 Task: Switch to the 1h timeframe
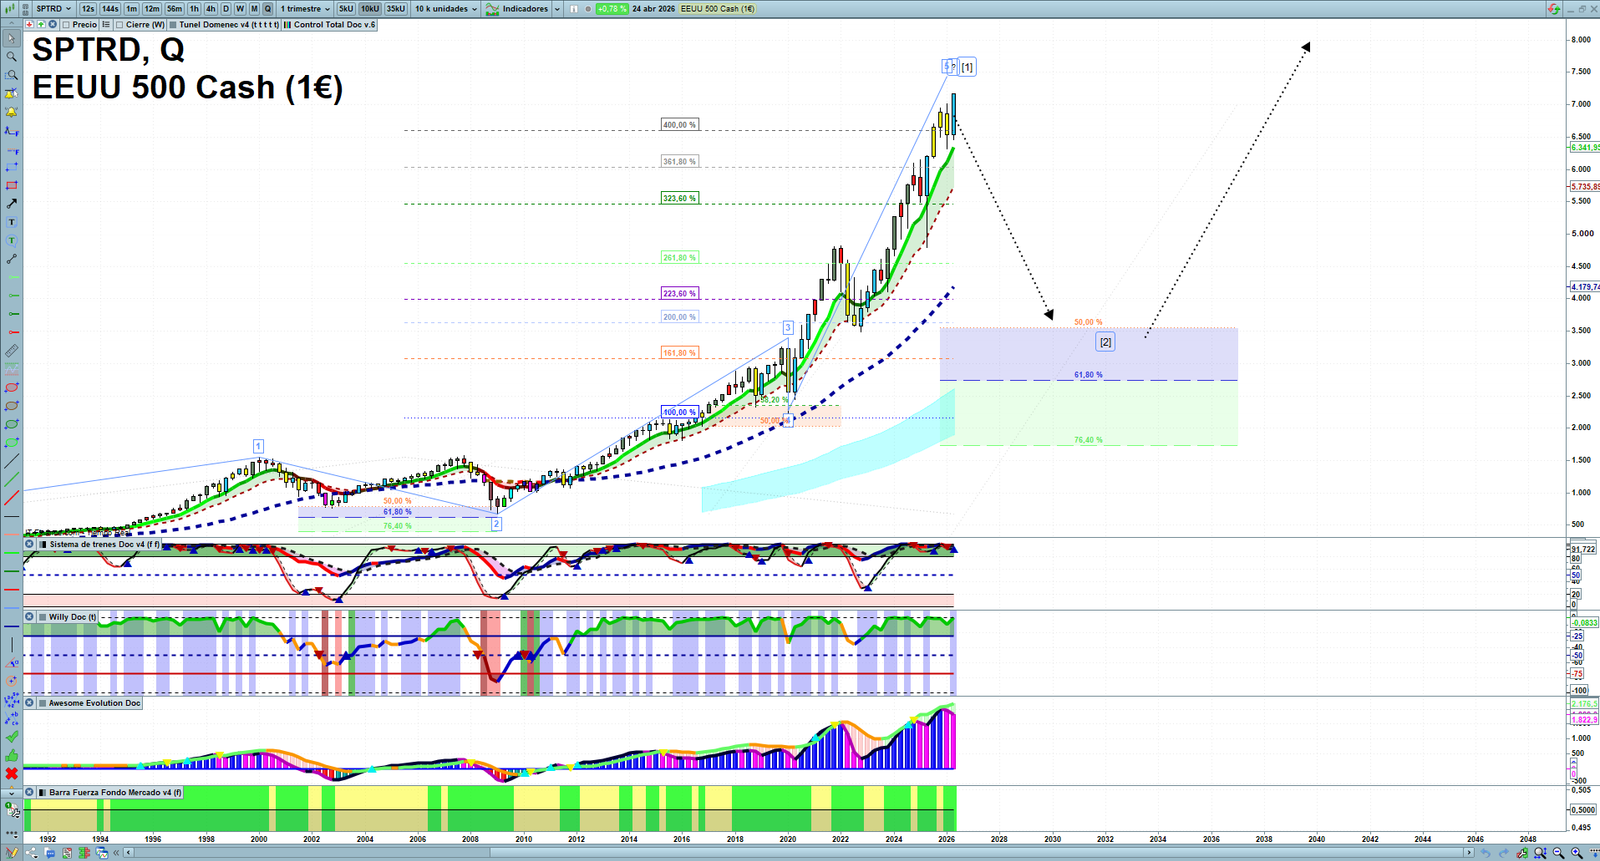[194, 9]
